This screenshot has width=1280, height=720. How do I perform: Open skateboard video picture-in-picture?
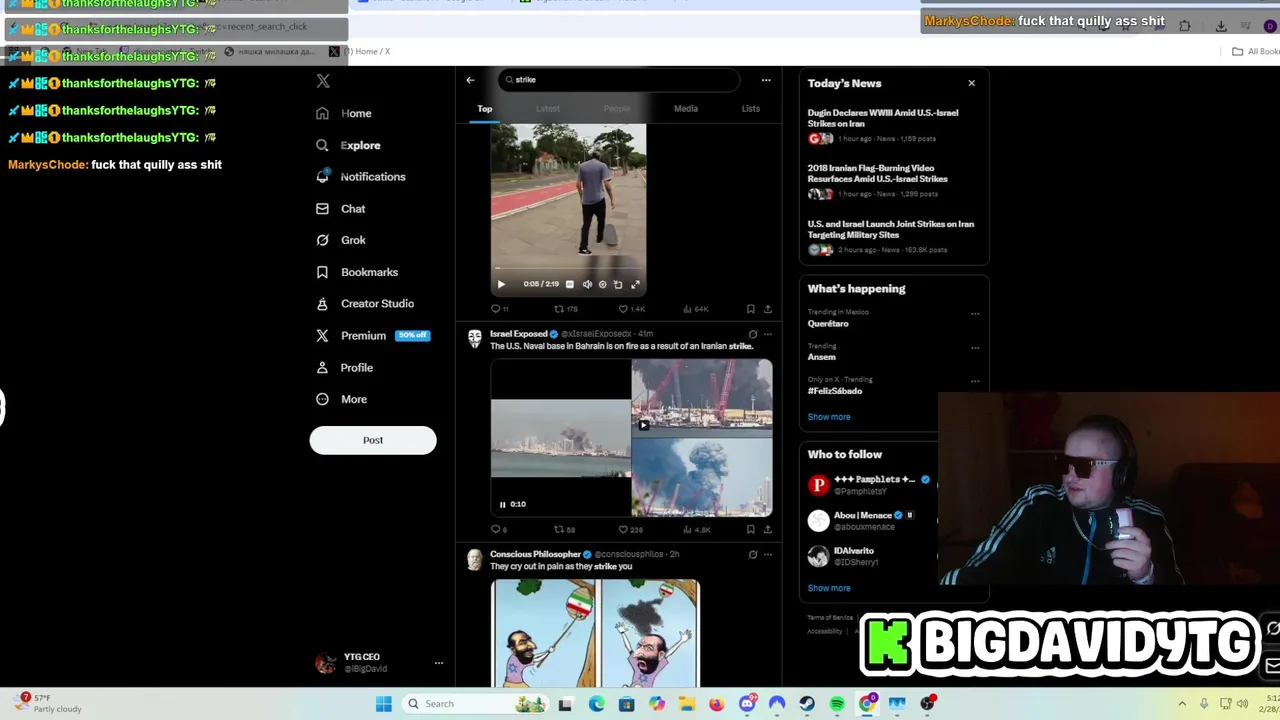(618, 284)
